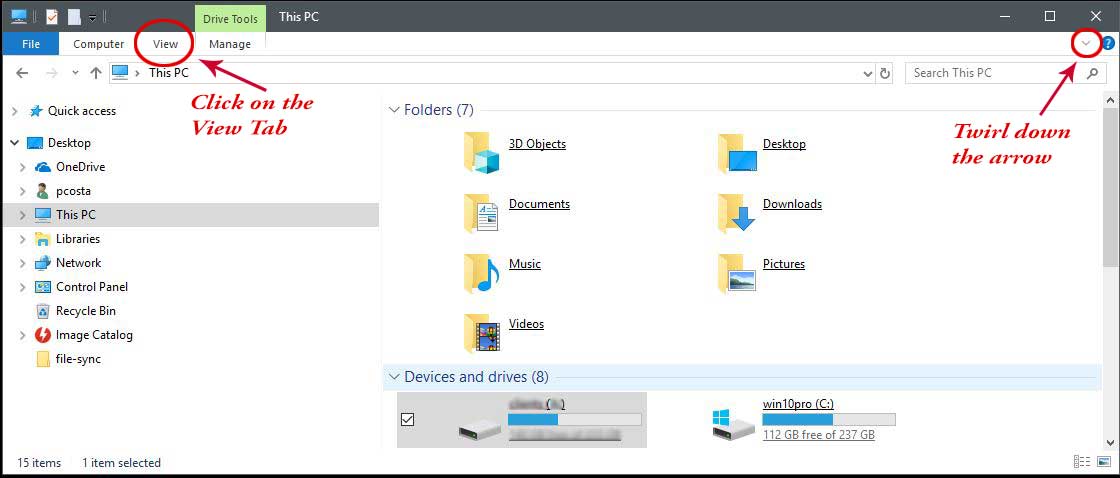This screenshot has width=1120, height=478.
Task: Select the Desktop folder icon in Folders
Action: 736,152
